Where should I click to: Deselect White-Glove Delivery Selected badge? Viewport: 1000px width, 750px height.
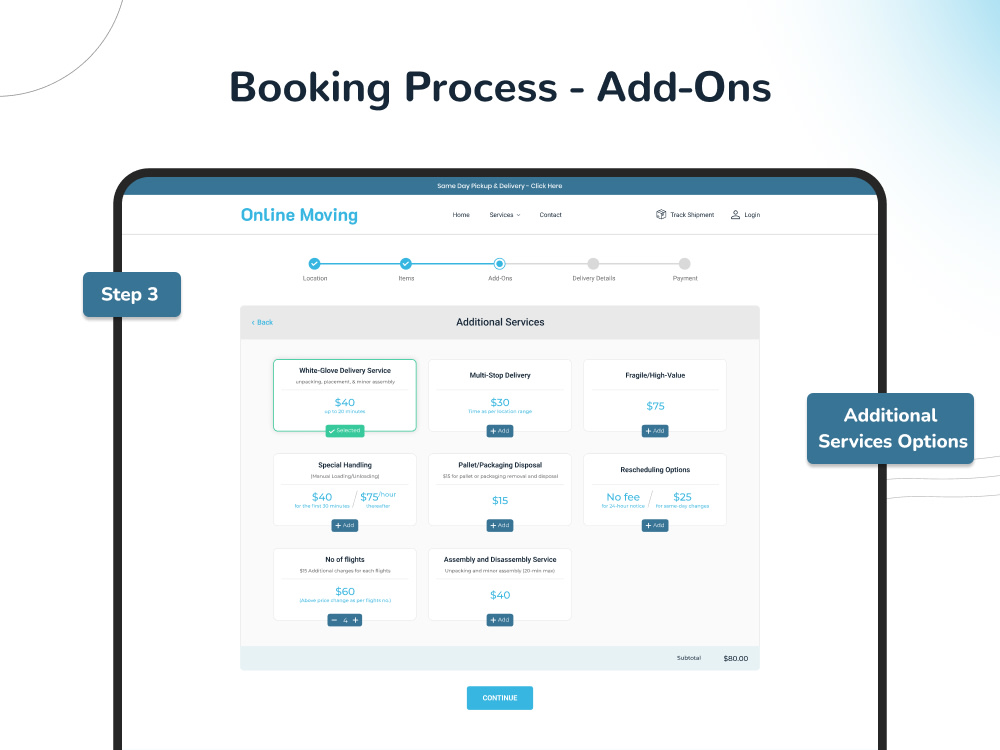(x=345, y=430)
